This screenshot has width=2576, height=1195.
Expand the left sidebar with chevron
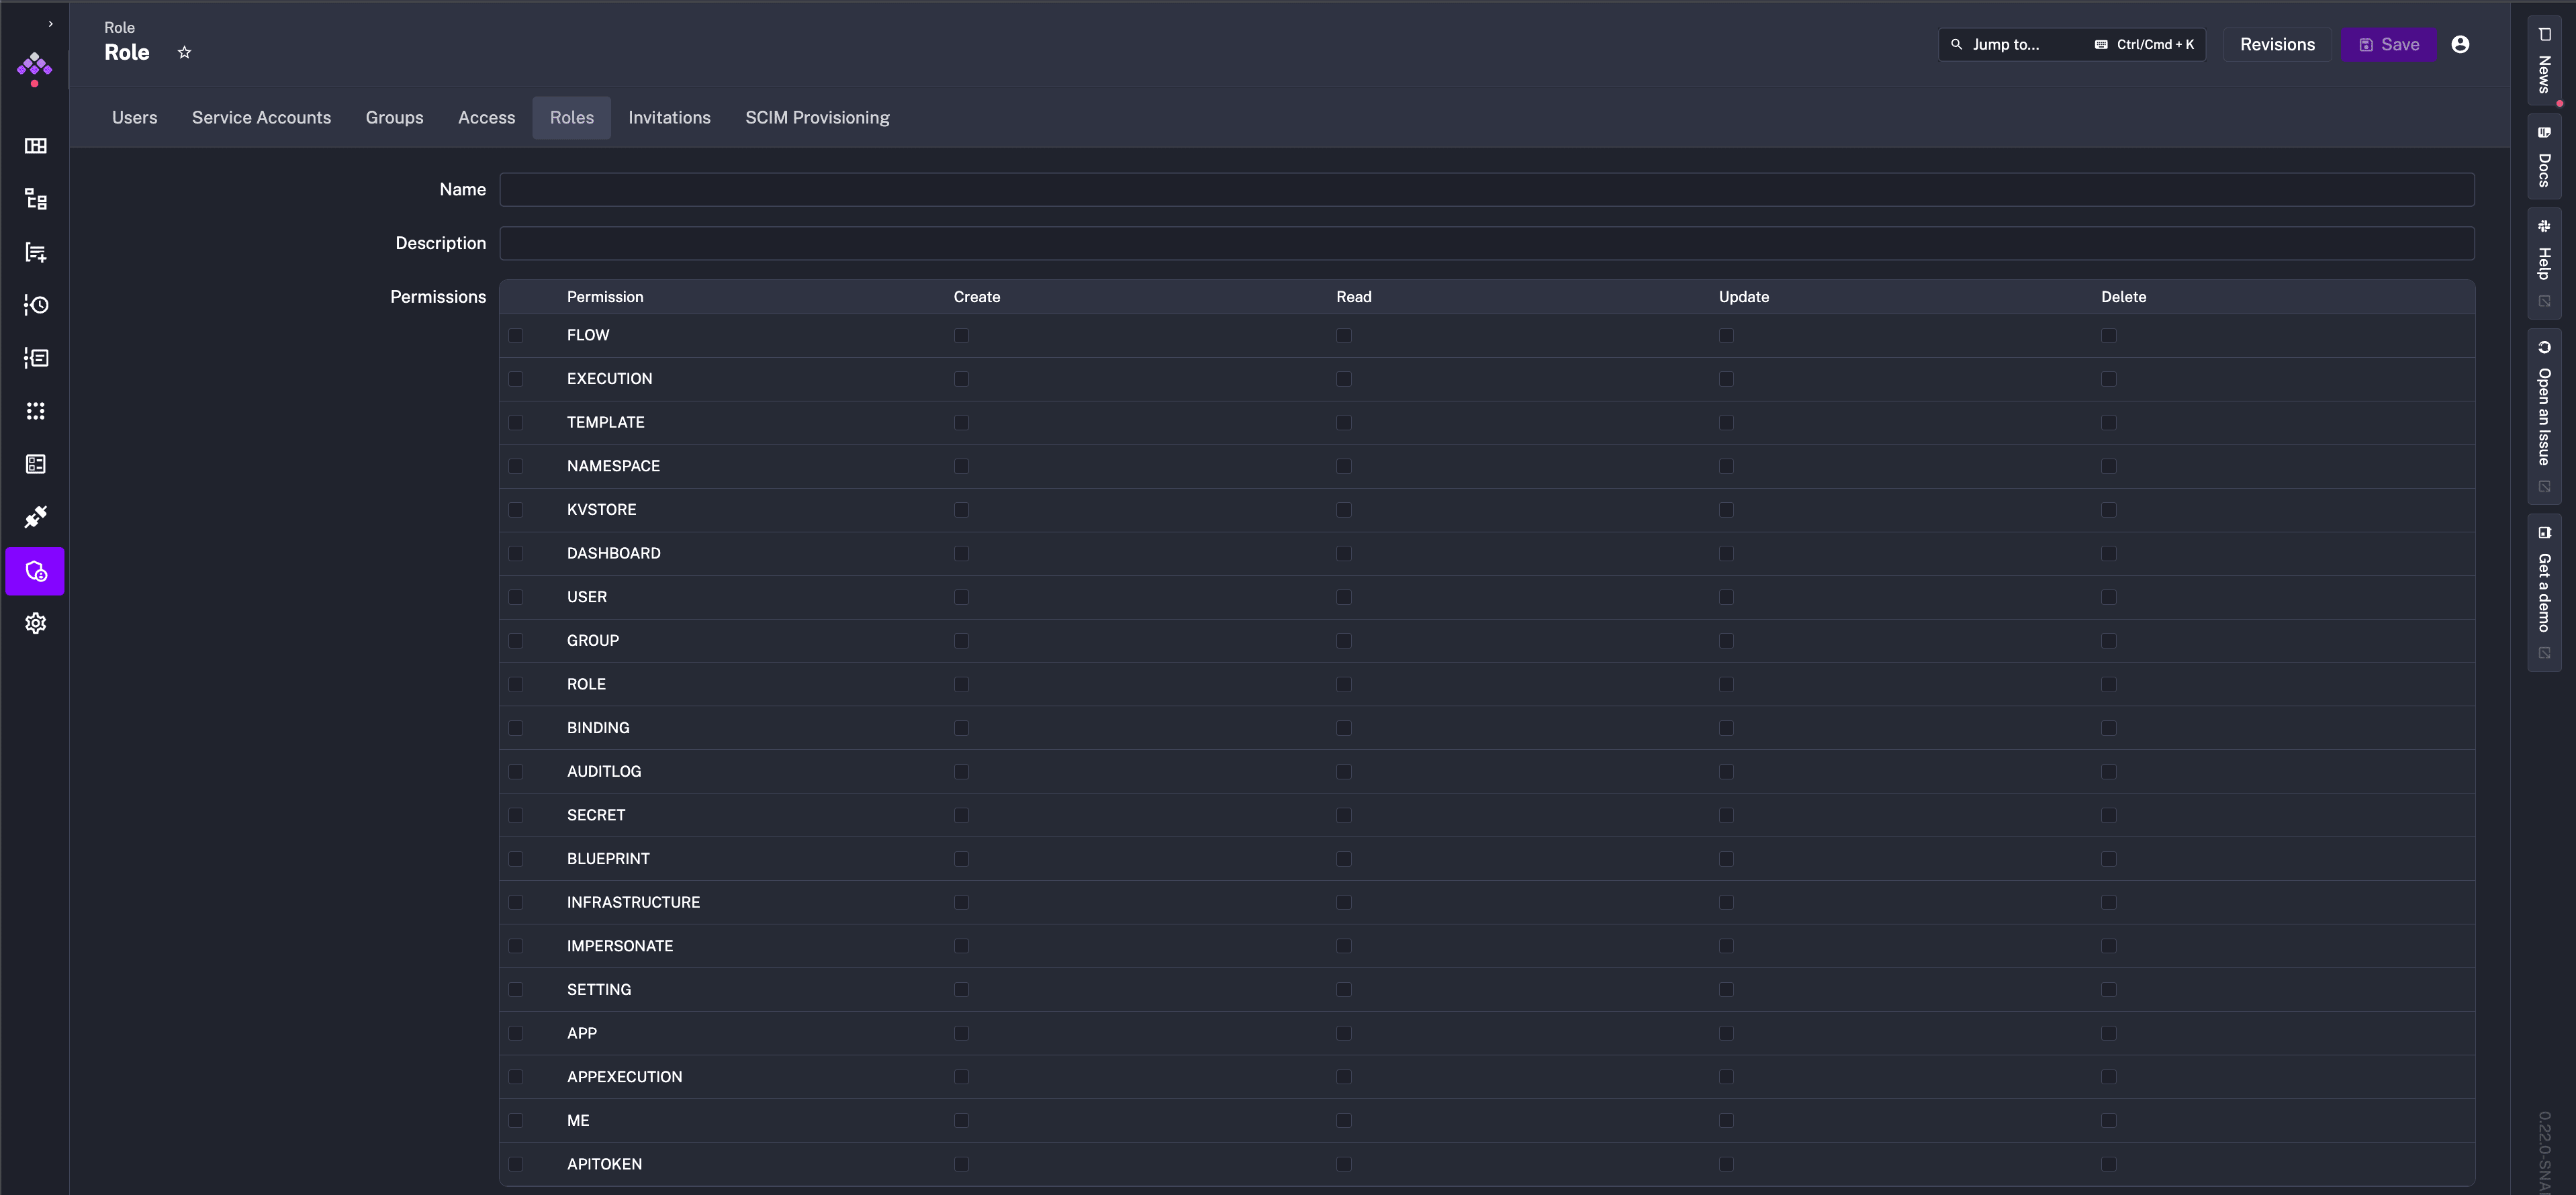click(50, 24)
